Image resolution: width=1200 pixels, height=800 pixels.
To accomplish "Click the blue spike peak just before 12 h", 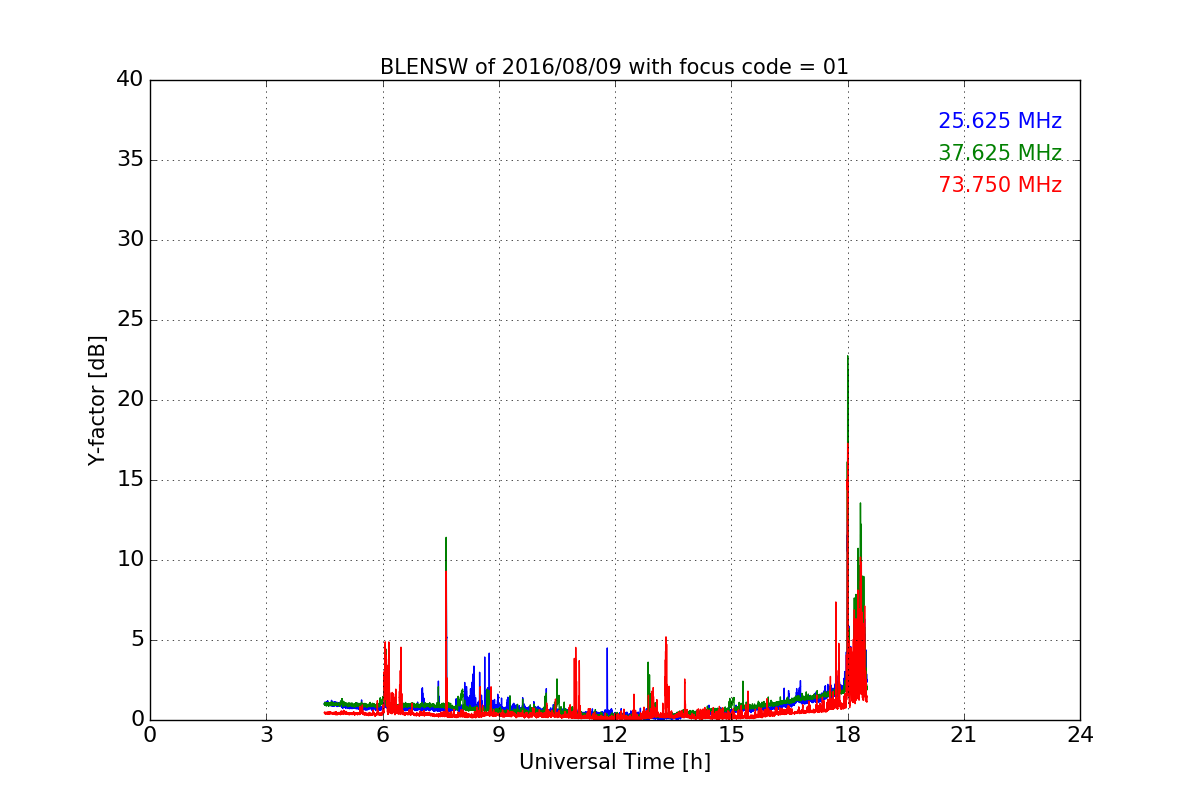I will tap(607, 649).
